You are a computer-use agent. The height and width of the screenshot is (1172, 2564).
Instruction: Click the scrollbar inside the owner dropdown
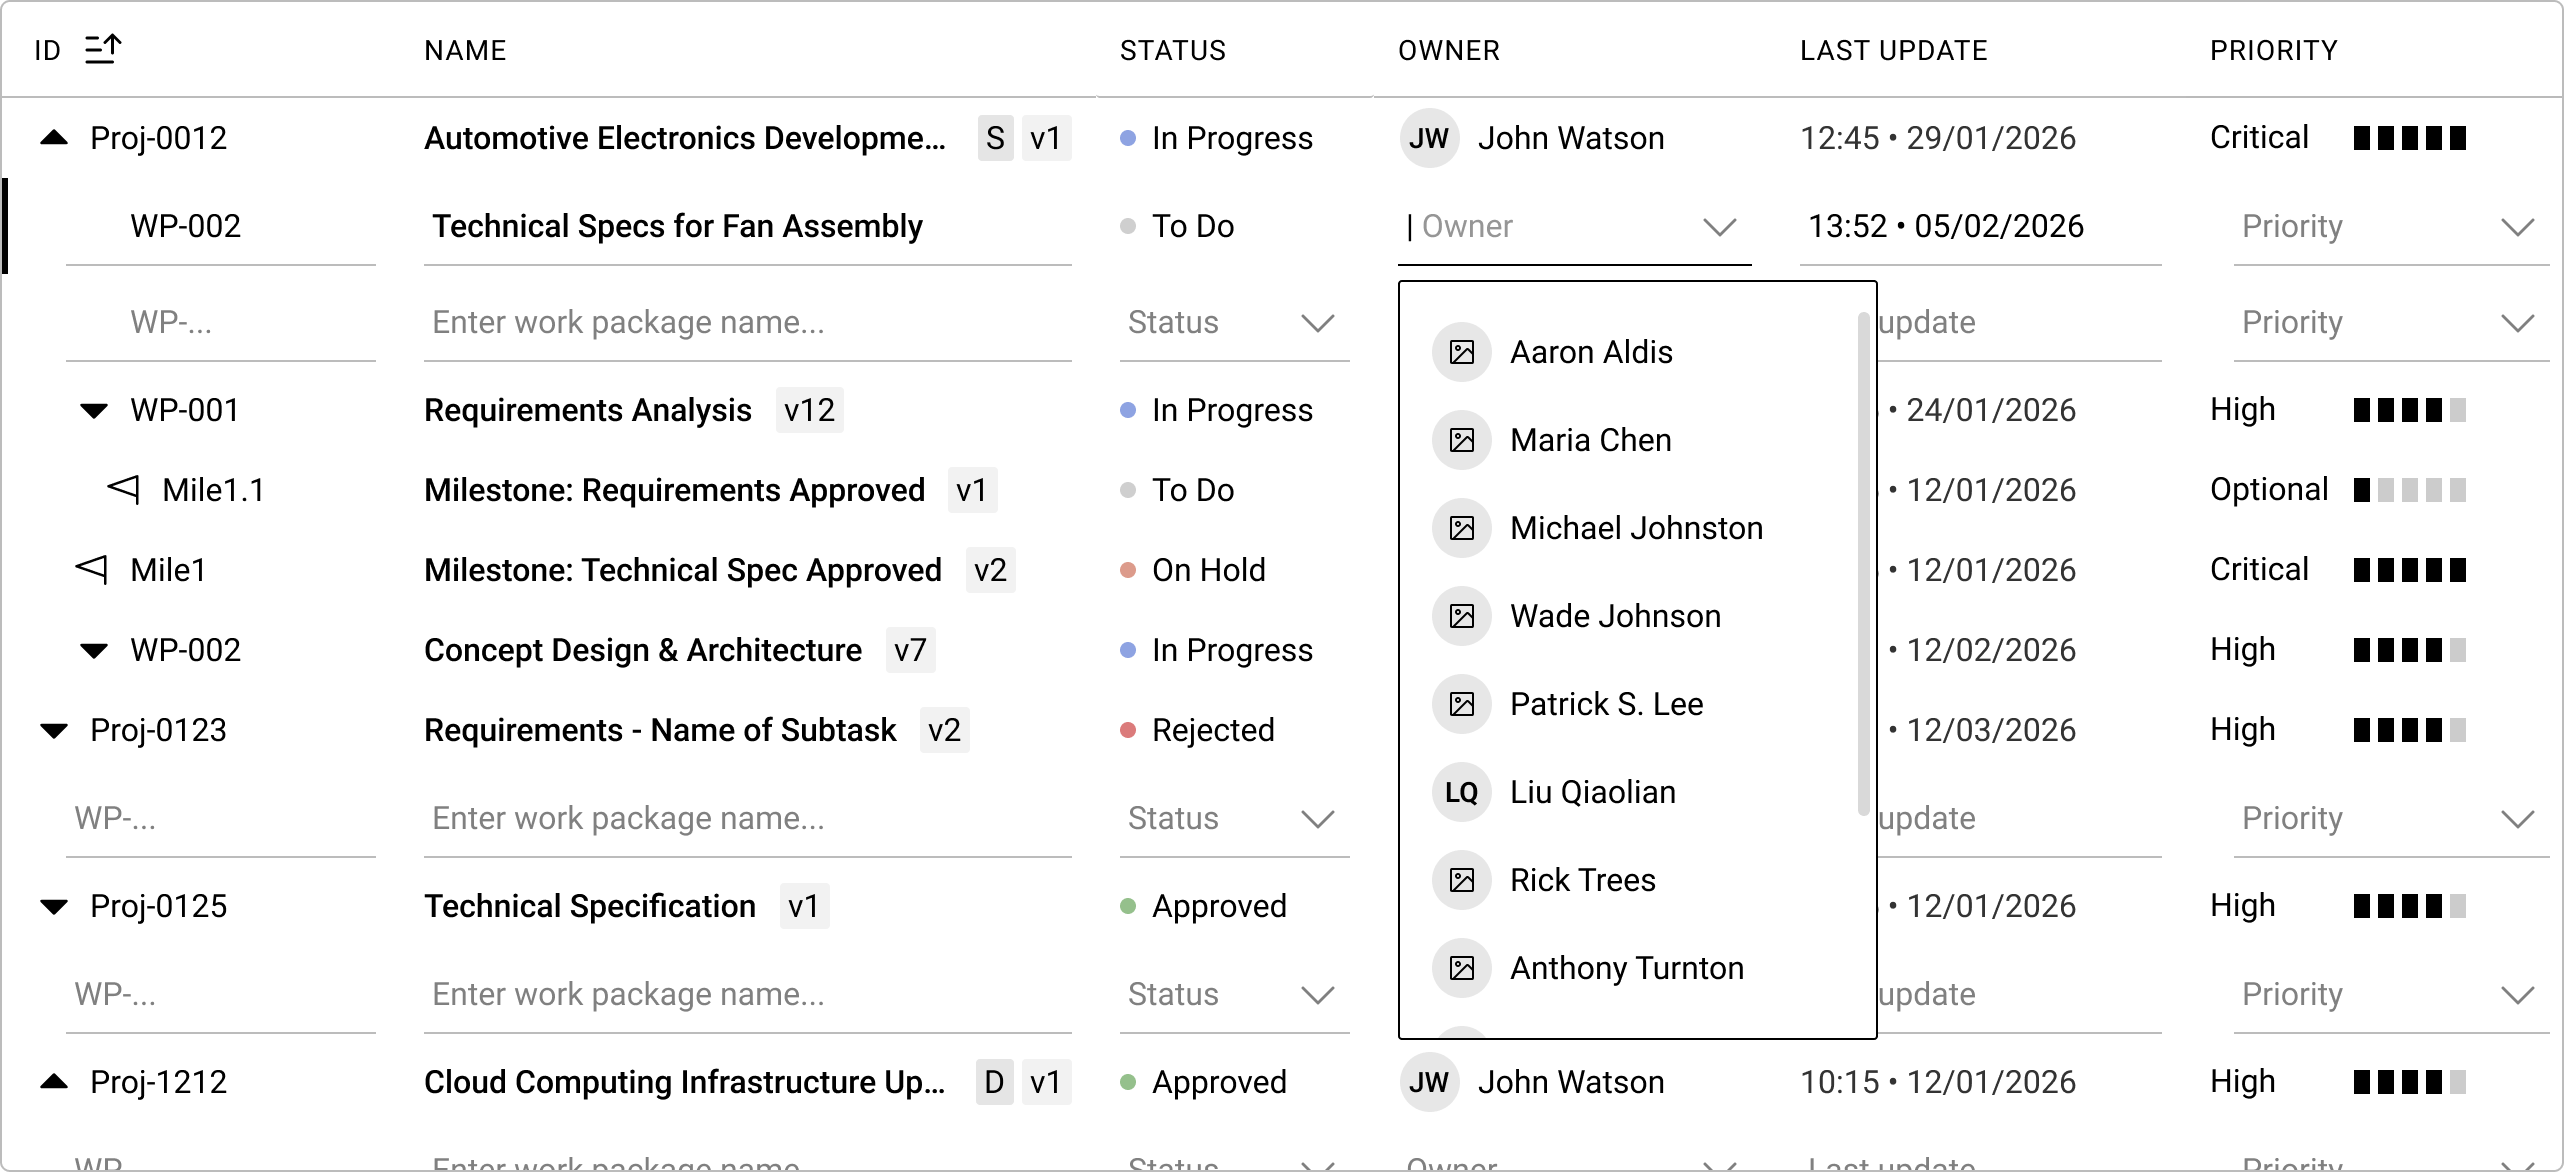click(x=1861, y=560)
